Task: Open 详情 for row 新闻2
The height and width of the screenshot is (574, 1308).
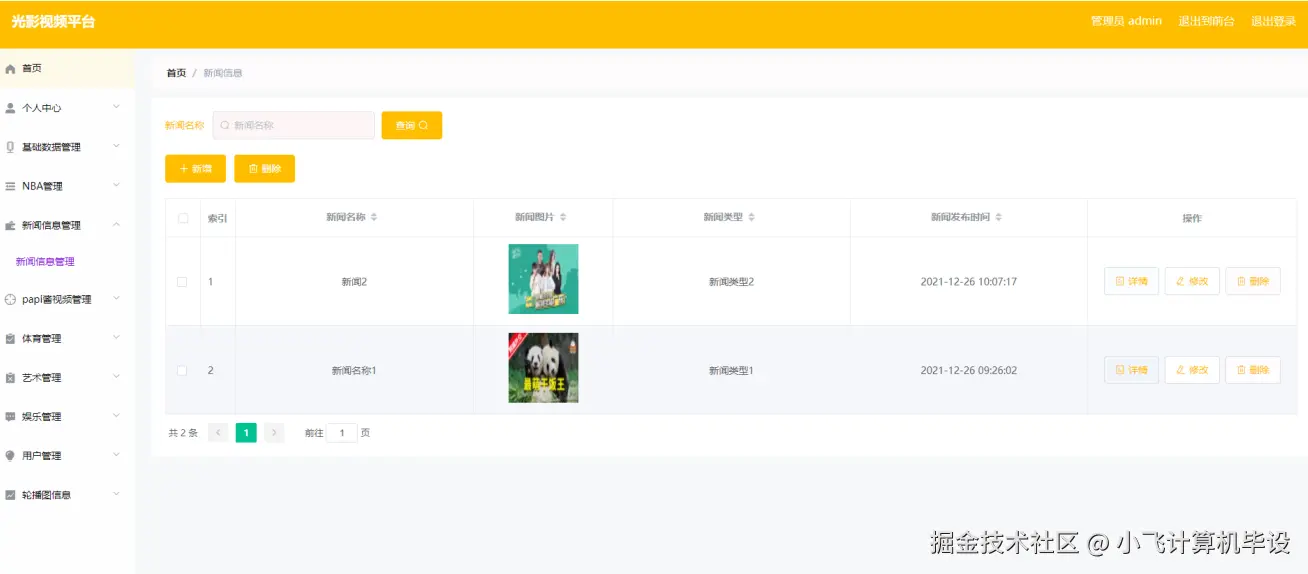Action: coord(1131,282)
